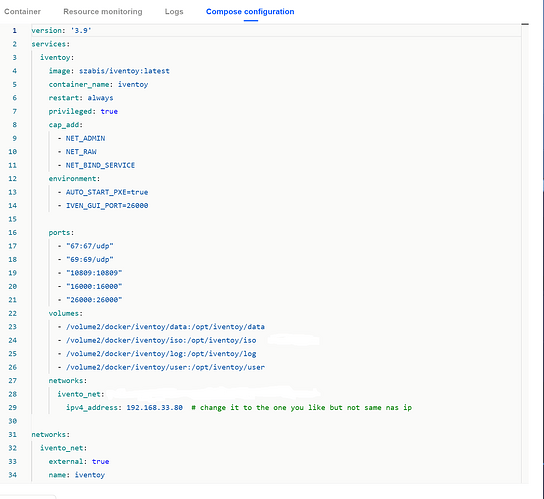Click "ivento_net:" on line 28

(81, 394)
